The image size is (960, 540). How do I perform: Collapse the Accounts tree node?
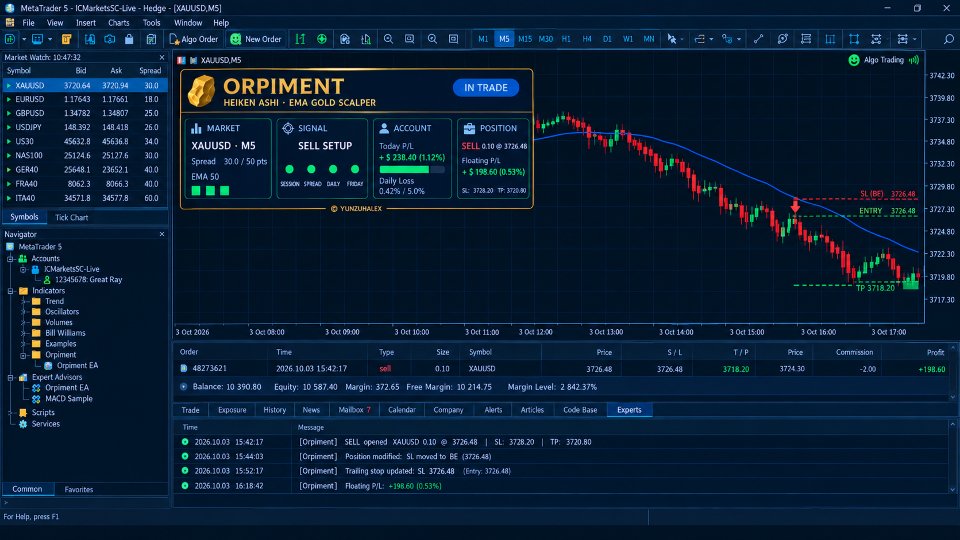point(10,259)
